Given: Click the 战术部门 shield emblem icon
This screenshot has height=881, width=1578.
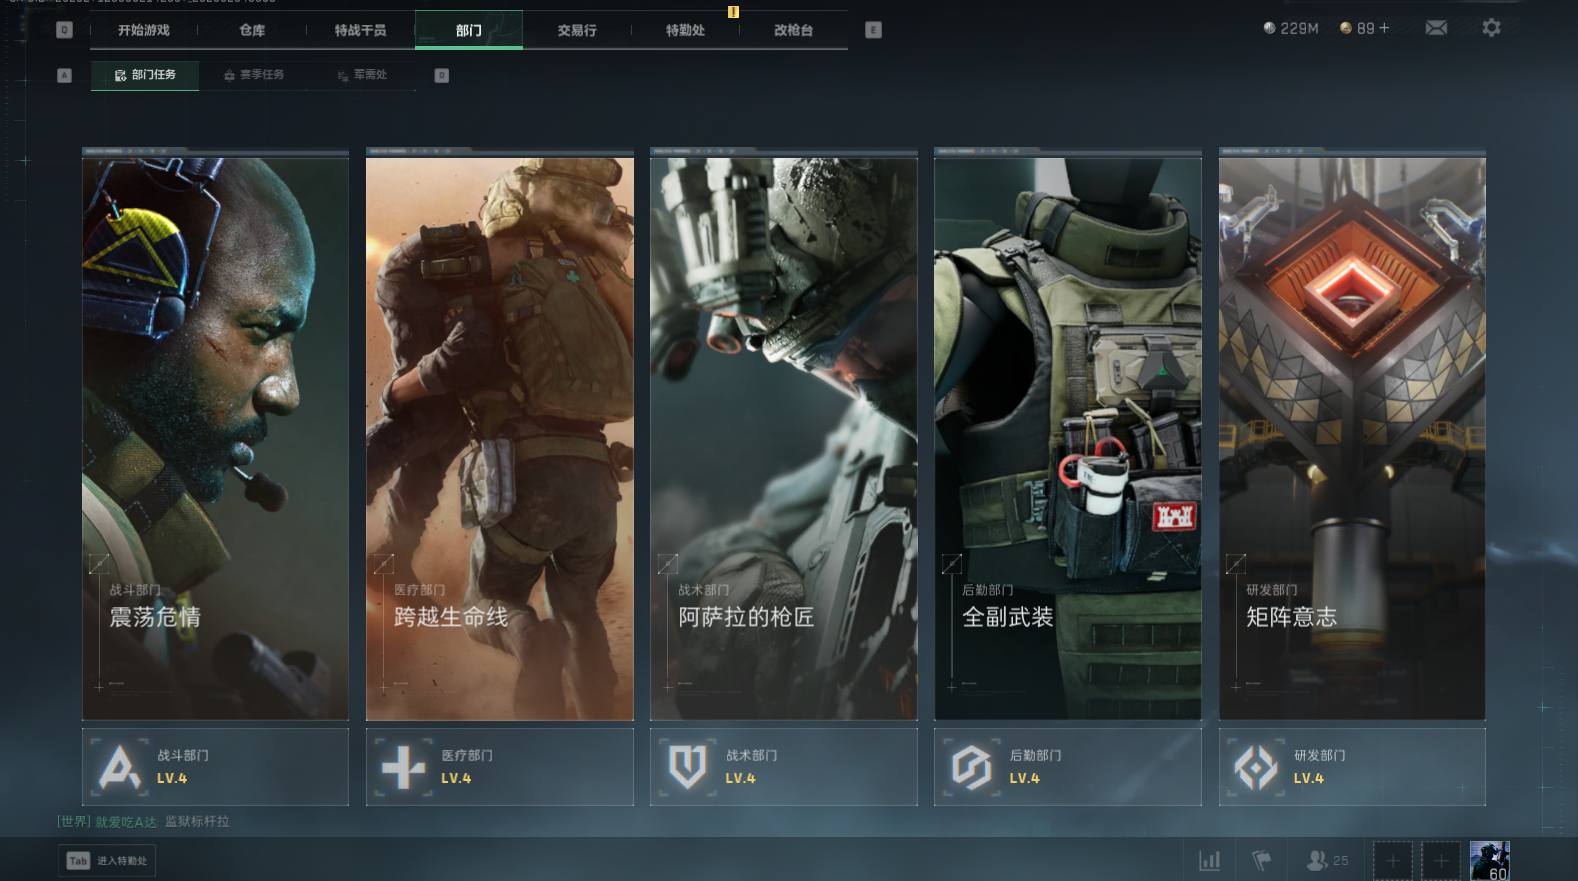Looking at the screenshot, I should coord(687,767).
